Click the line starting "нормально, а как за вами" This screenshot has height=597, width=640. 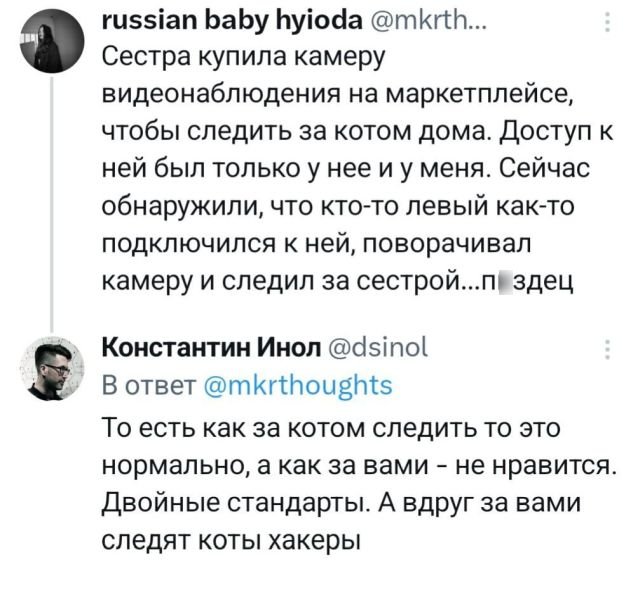(358, 467)
